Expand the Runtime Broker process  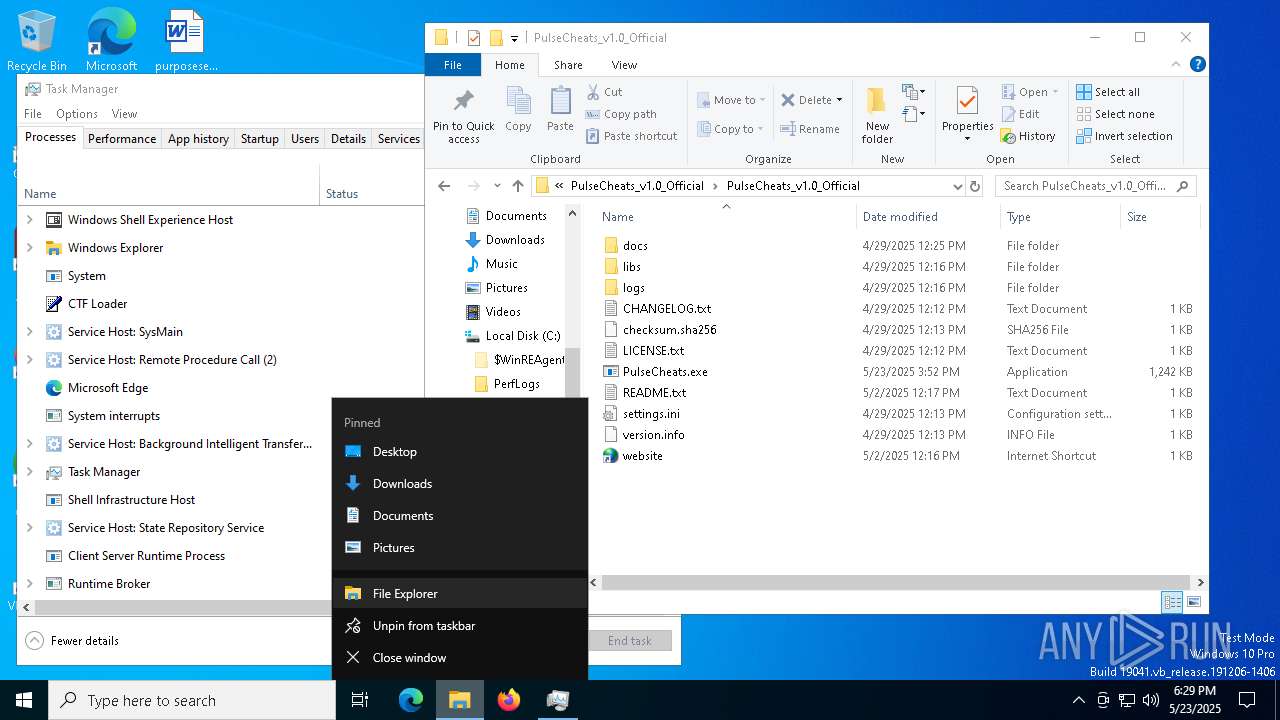pyautogui.click(x=29, y=584)
